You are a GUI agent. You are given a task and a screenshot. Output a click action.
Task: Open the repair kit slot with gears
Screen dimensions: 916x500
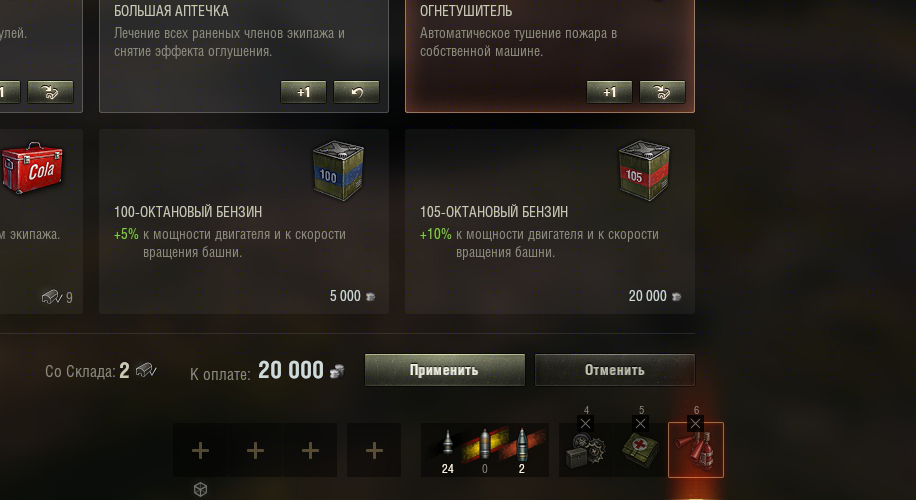pos(586,450)
